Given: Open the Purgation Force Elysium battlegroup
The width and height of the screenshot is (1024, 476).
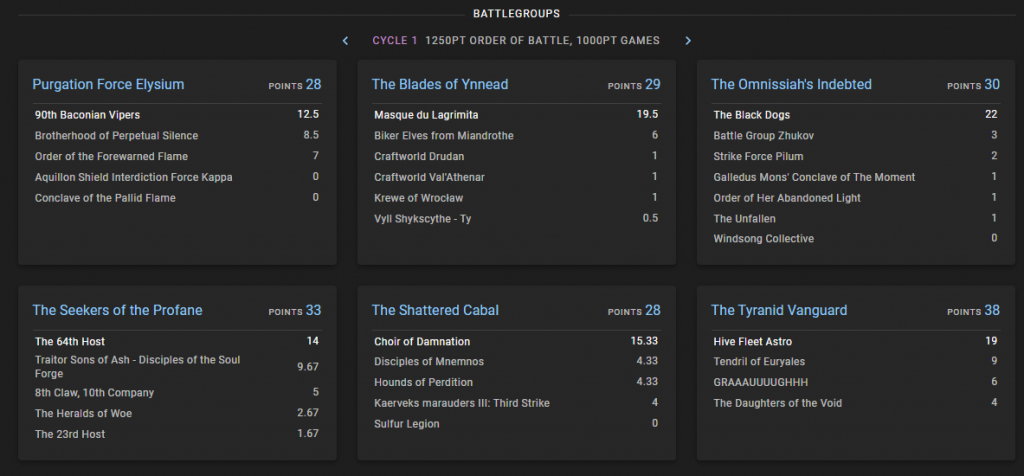Looking at the screenshot, I should point(108,85).
